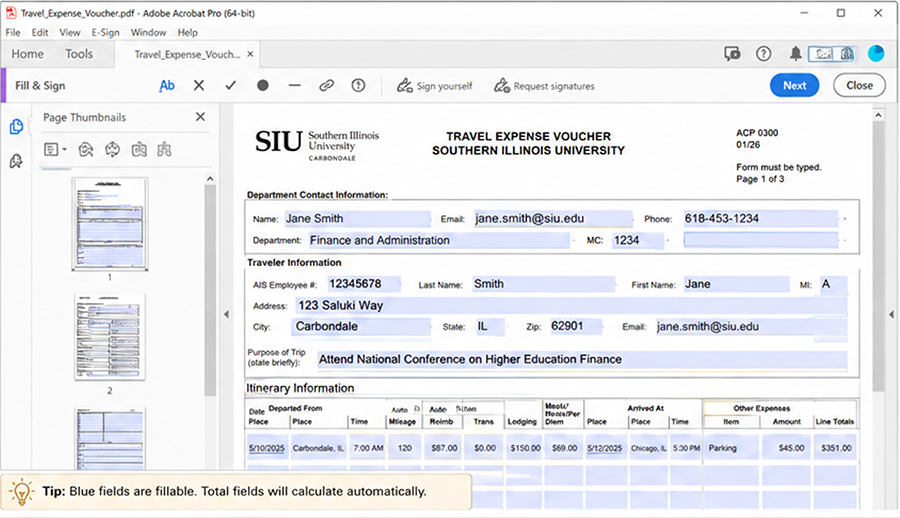Image resolution: width=900 pixels, height=518 pixels.
Task: Select the checkmark tool
Action: coord(231,86)
